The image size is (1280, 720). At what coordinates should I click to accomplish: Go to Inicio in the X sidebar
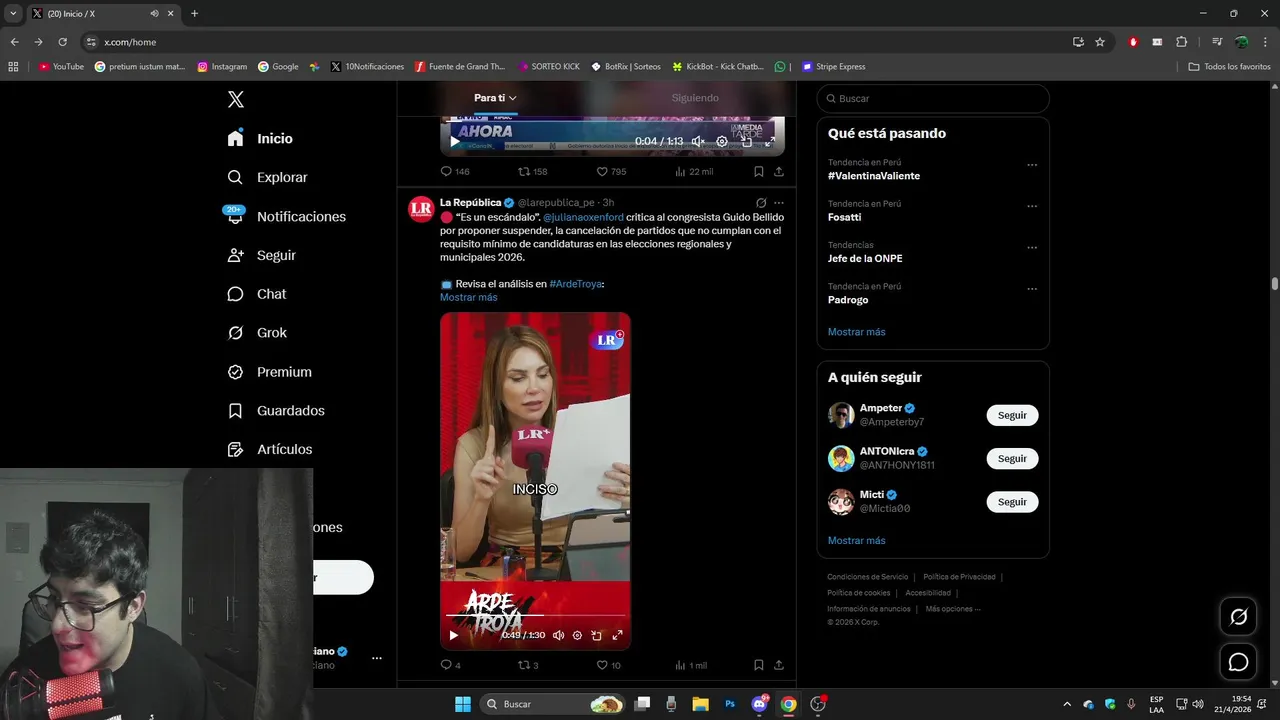(260, 139)
